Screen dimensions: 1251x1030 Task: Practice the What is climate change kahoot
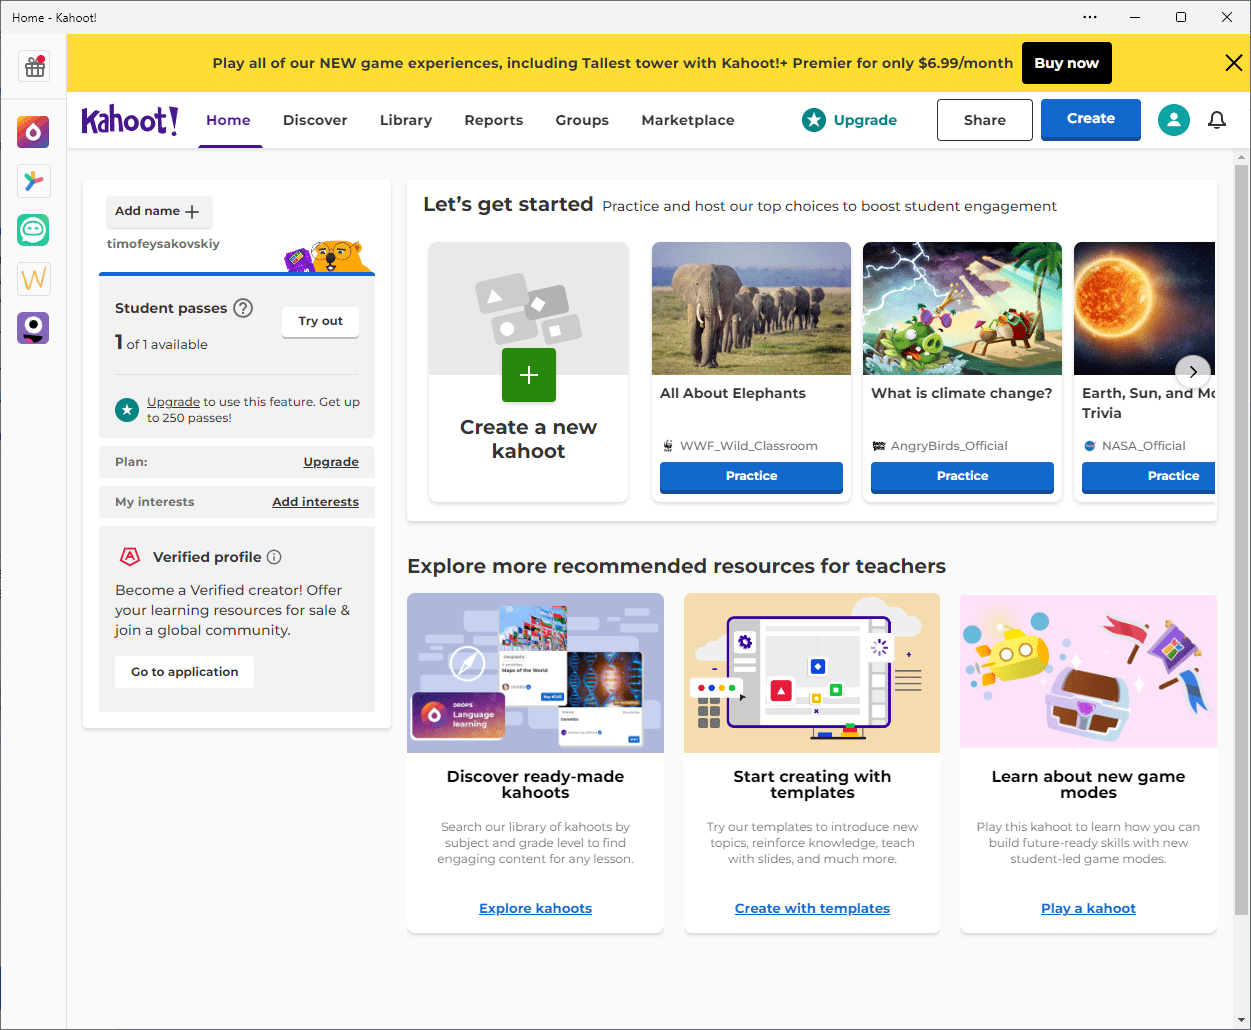click(962, 477)
